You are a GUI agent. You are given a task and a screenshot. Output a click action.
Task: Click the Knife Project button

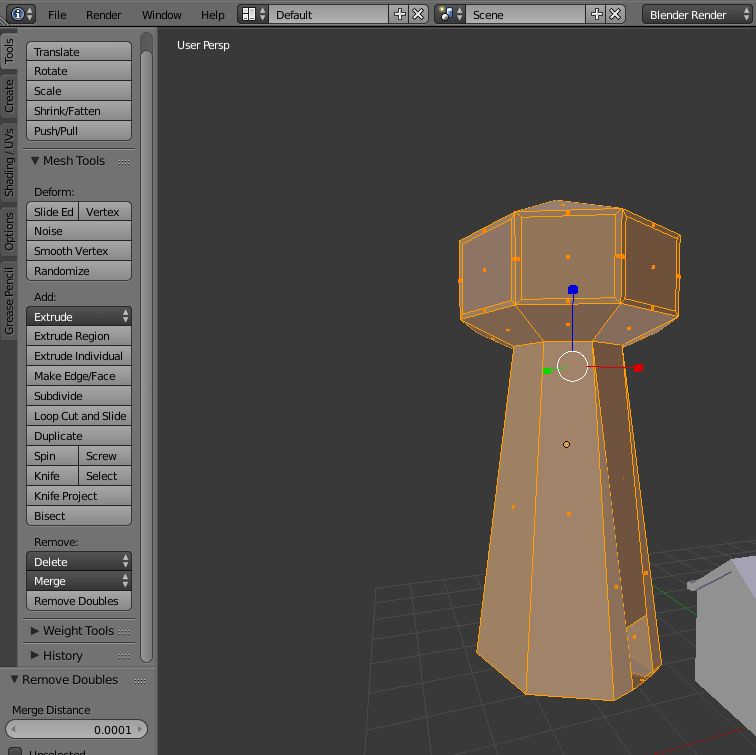(x=79, y=496)
